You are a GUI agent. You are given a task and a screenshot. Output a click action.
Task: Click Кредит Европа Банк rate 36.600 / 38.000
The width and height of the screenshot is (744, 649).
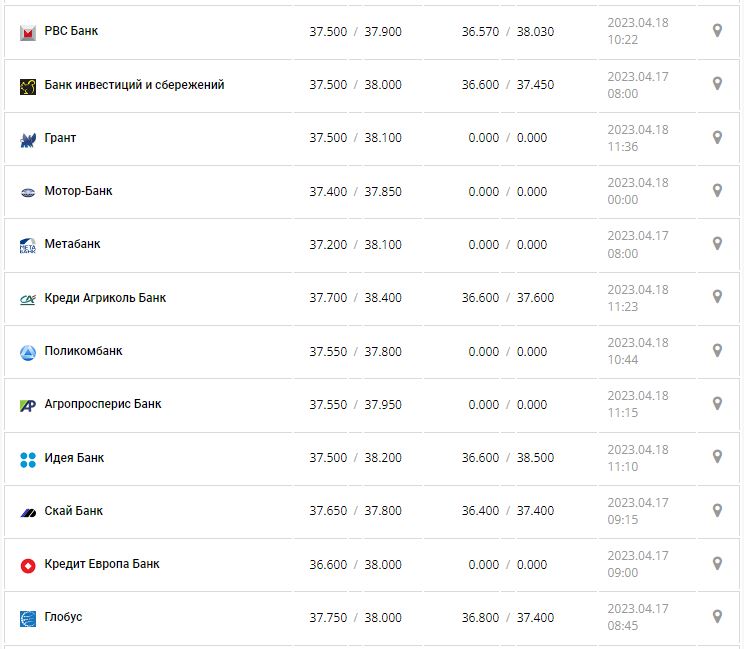click(355, 564)
